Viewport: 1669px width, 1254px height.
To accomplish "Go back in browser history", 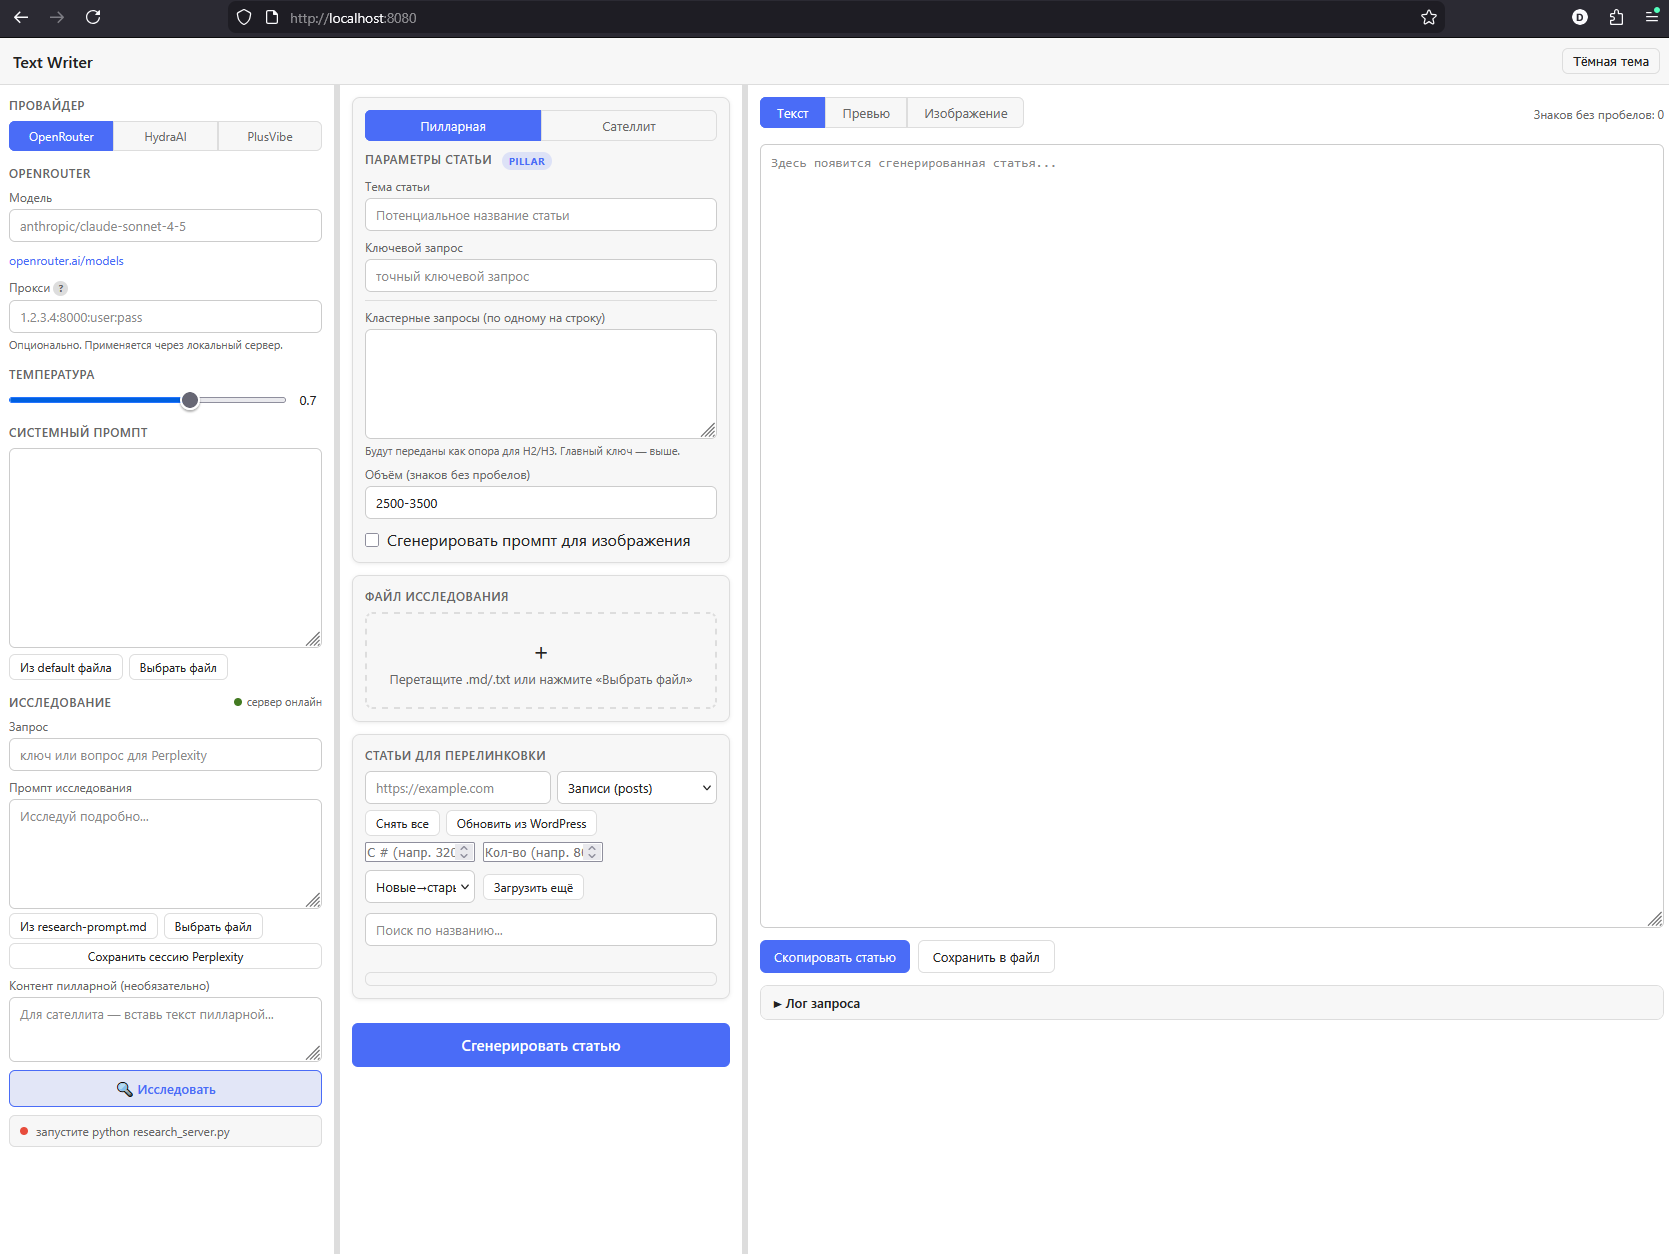I will pos(21,17).
